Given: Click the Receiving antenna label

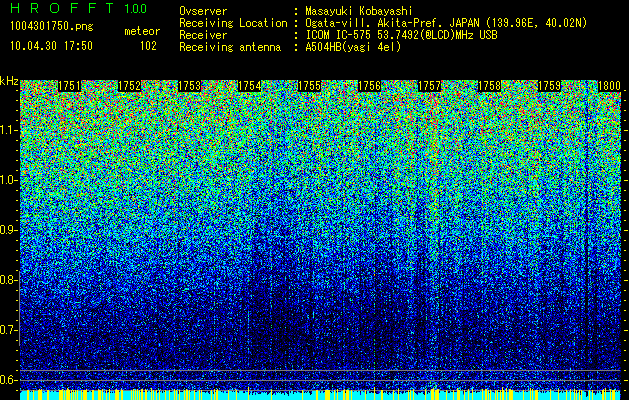Looking at the screenshot, I should [x=230, y=47].
